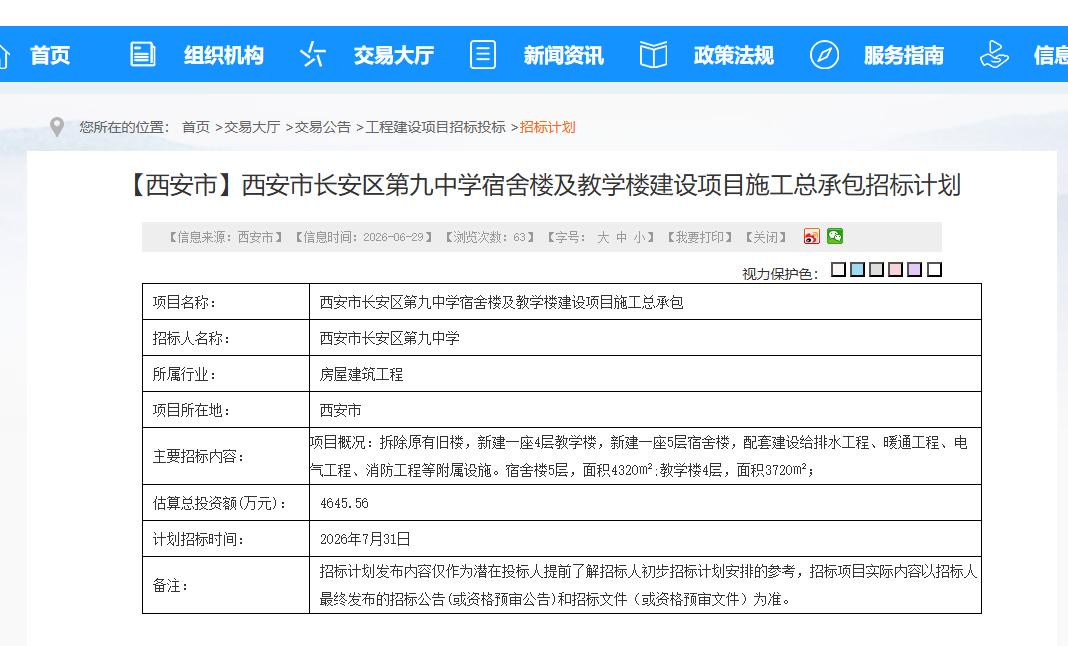
Task: Go to 交易大厅 menu item
Action: [x=394, y=55]
